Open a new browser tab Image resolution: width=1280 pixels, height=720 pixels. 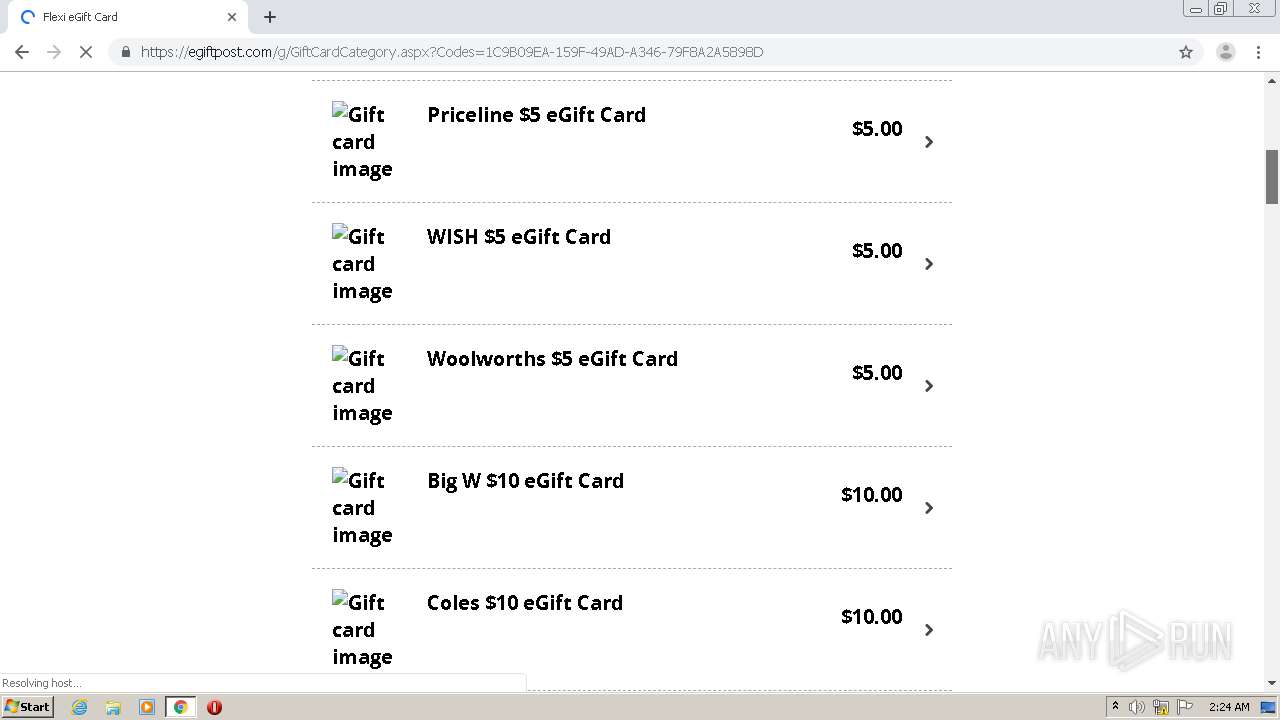coord(270,17)
